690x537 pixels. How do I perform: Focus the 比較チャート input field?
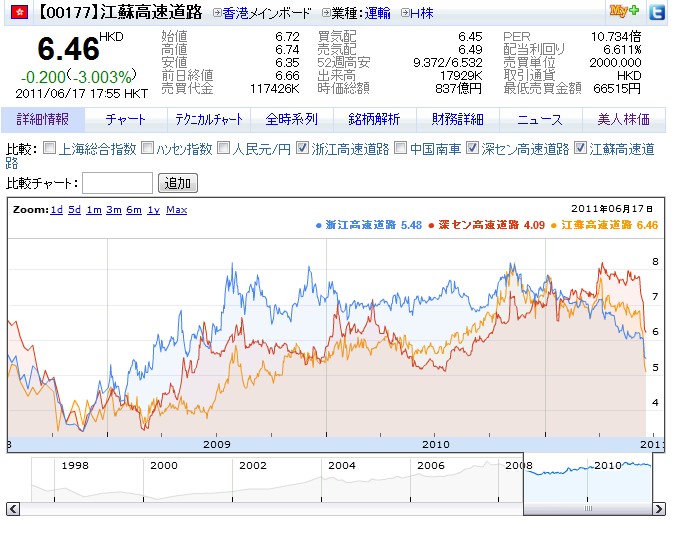pos(117,183)
